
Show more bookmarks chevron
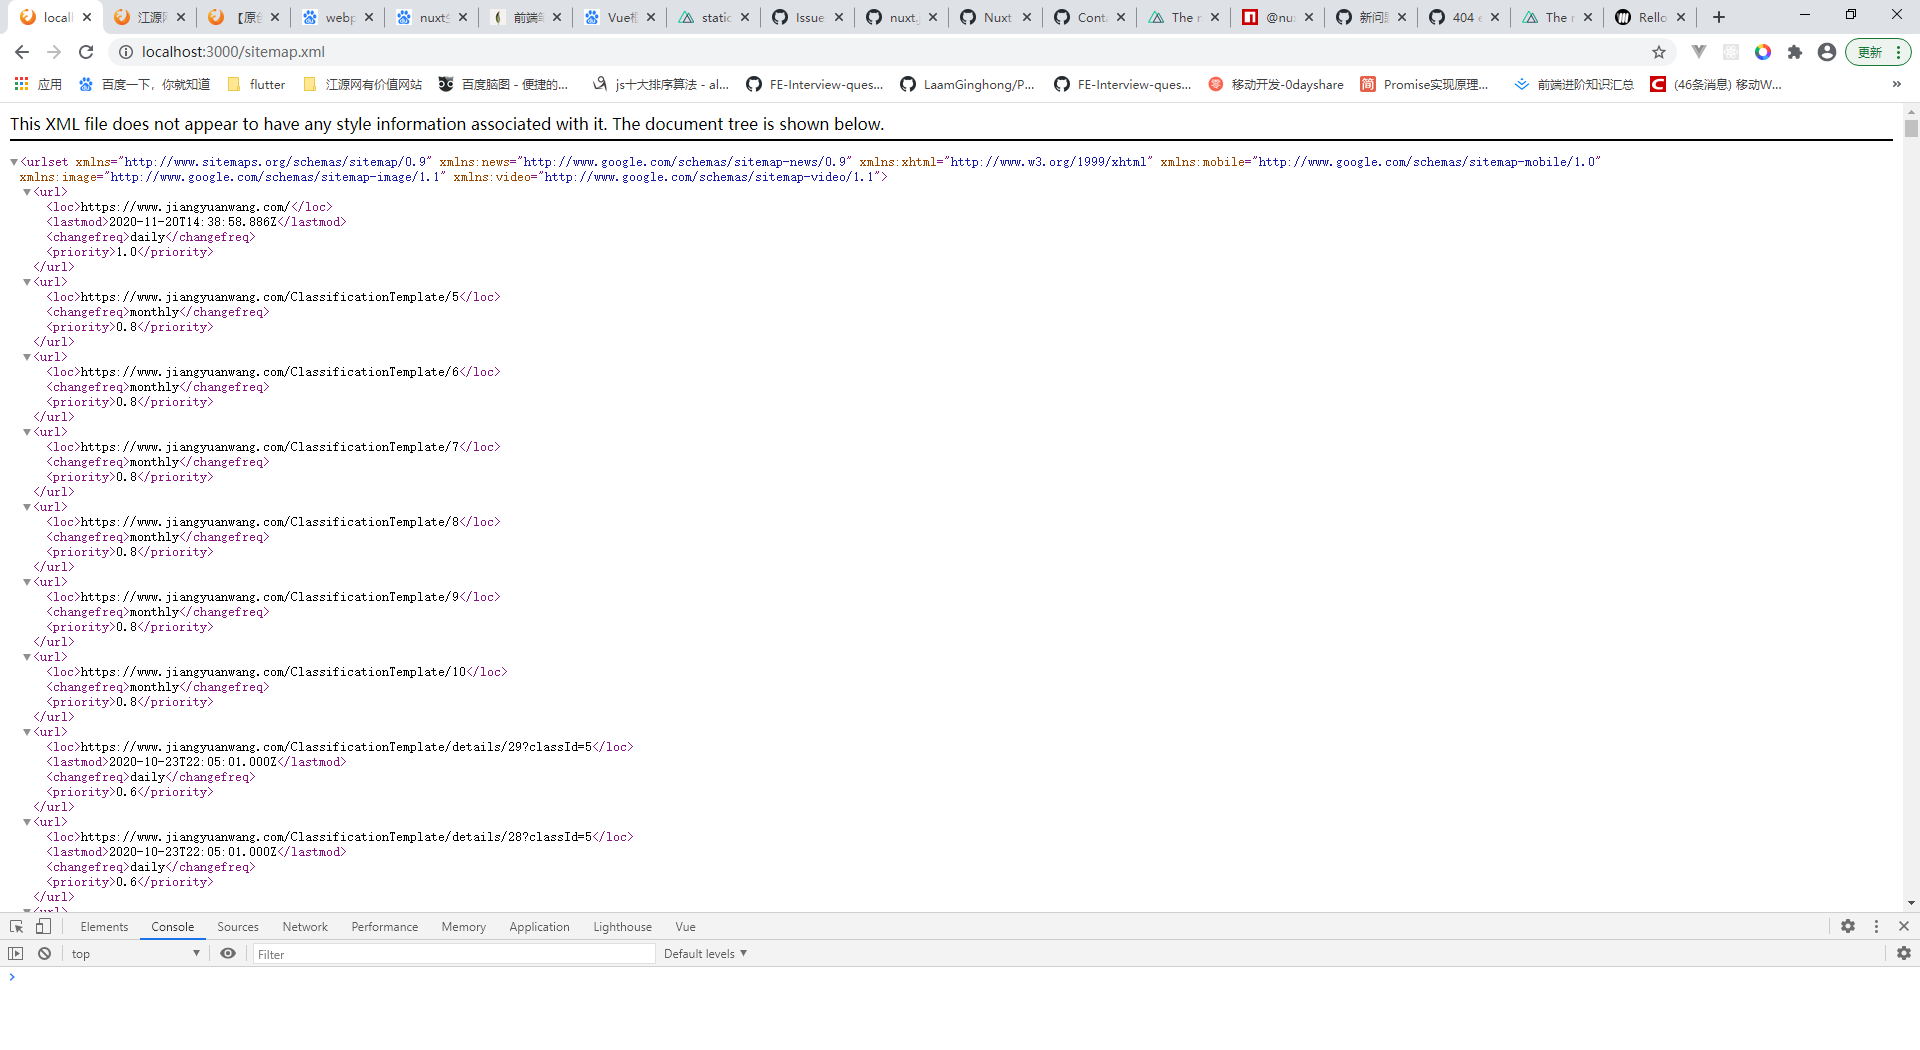1897,85
